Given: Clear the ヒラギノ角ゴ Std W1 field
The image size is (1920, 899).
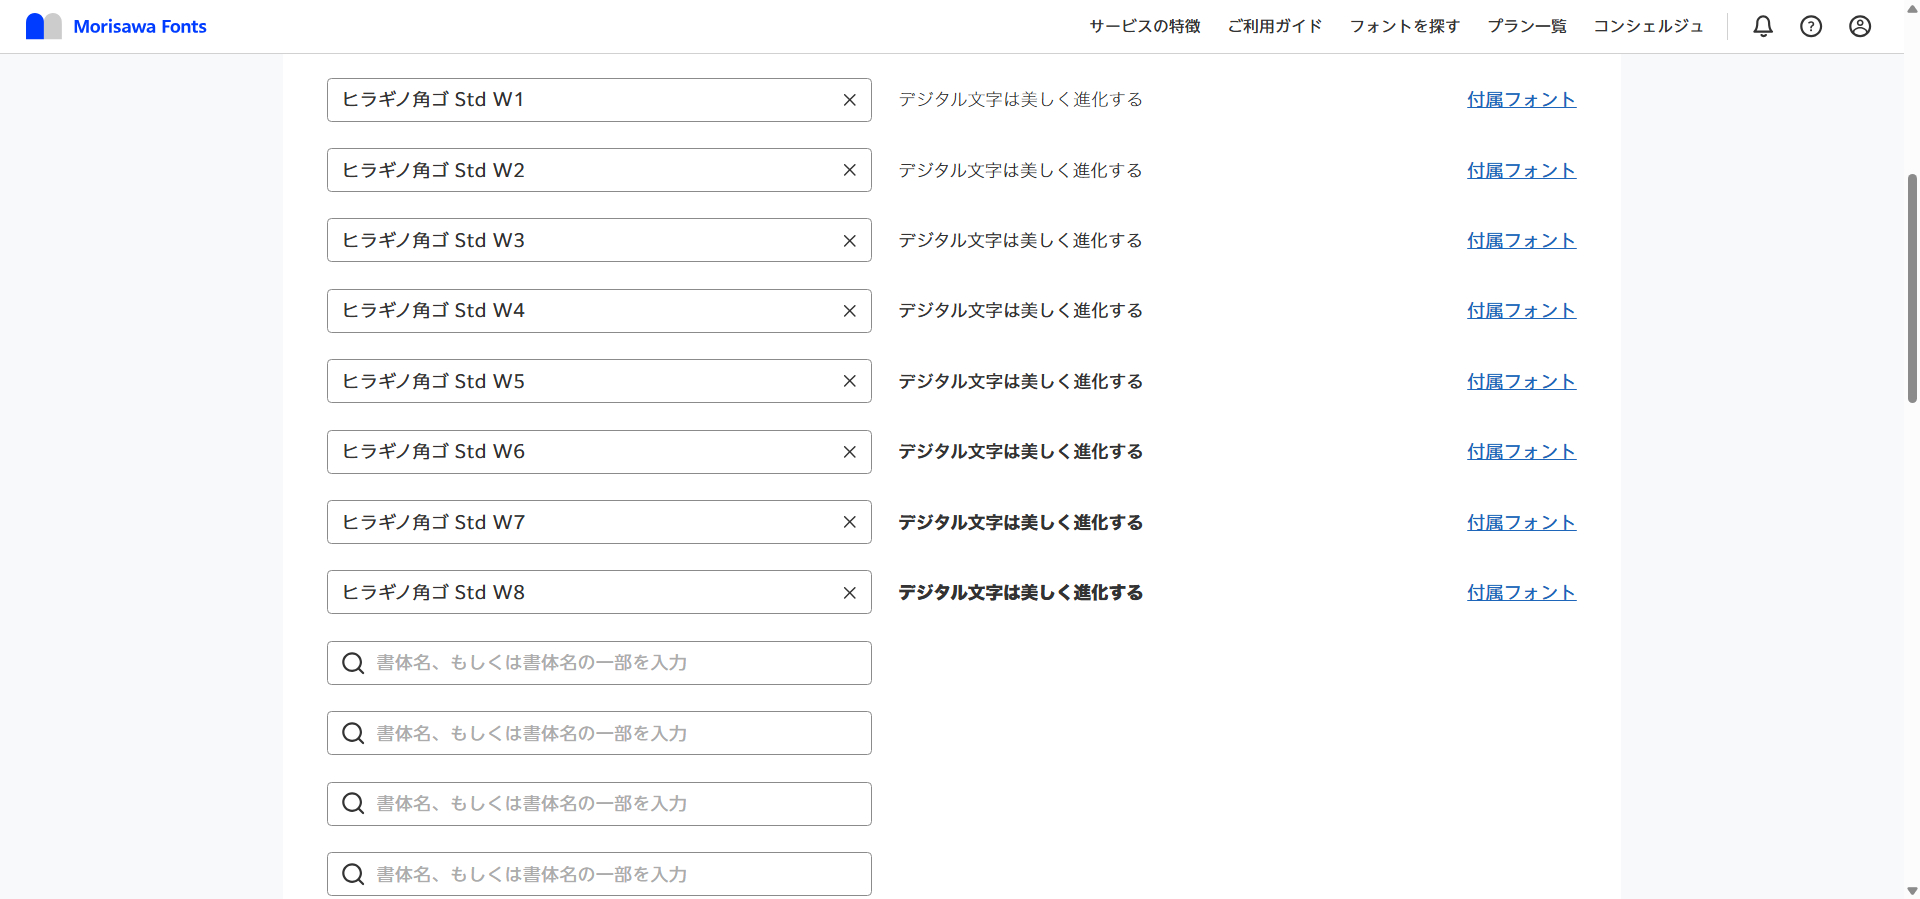Looking at the screenshot, I should coord(849,100).
